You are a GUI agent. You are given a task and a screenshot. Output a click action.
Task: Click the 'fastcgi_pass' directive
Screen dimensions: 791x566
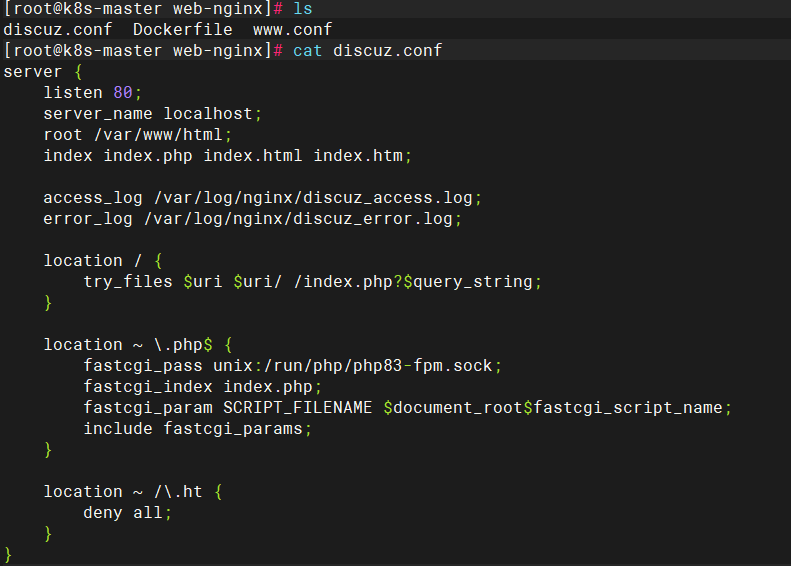point(143,366)
